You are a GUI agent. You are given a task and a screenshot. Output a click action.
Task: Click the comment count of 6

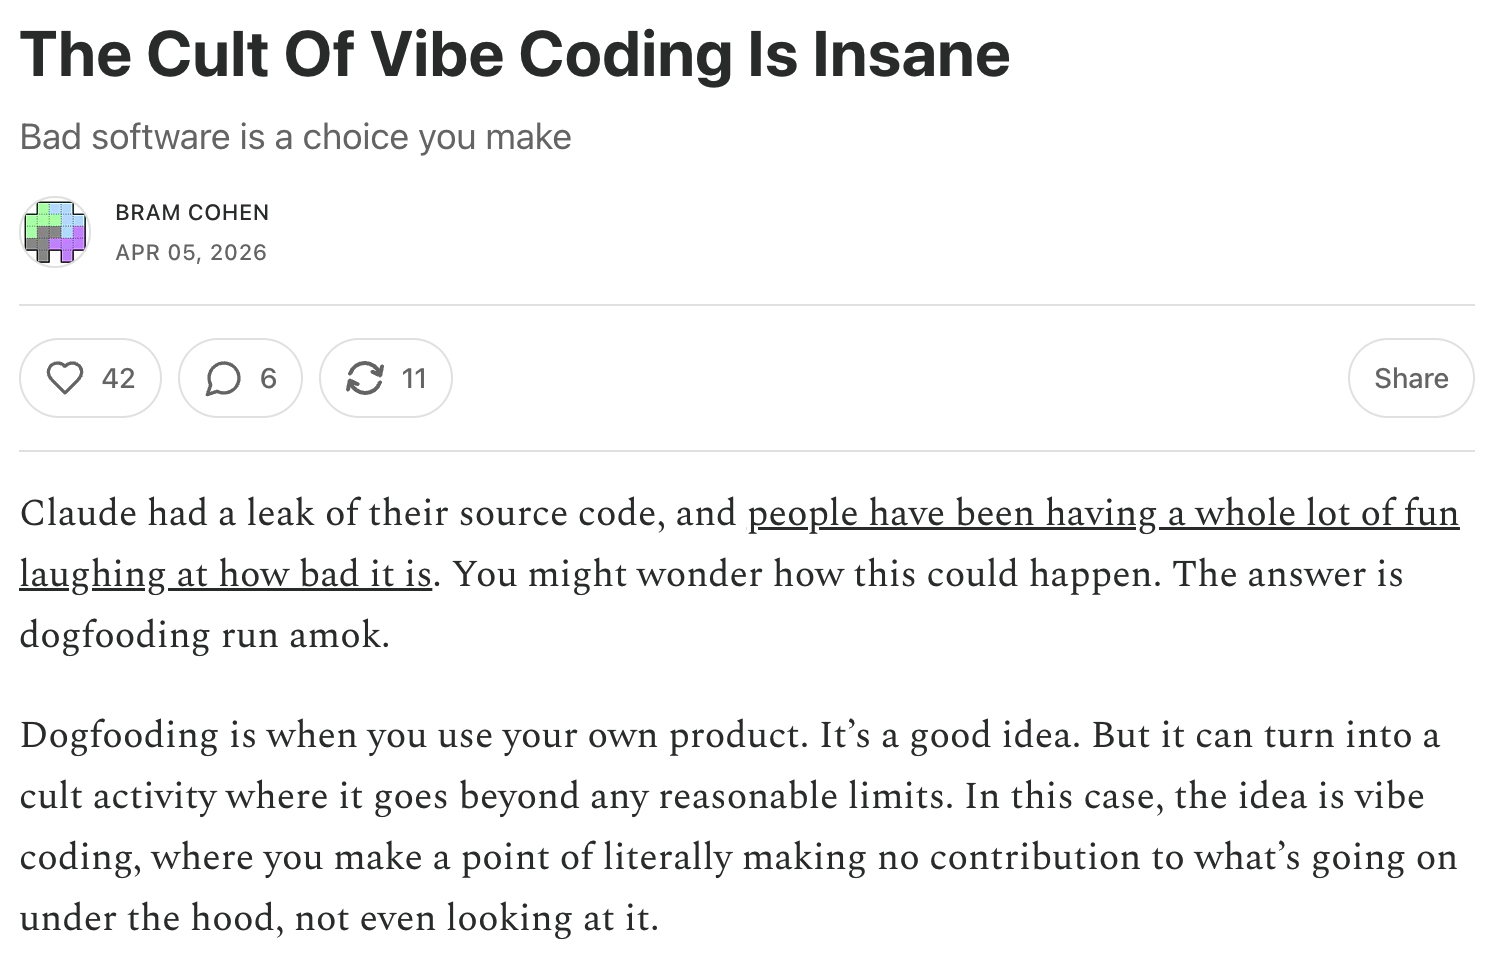268,378
